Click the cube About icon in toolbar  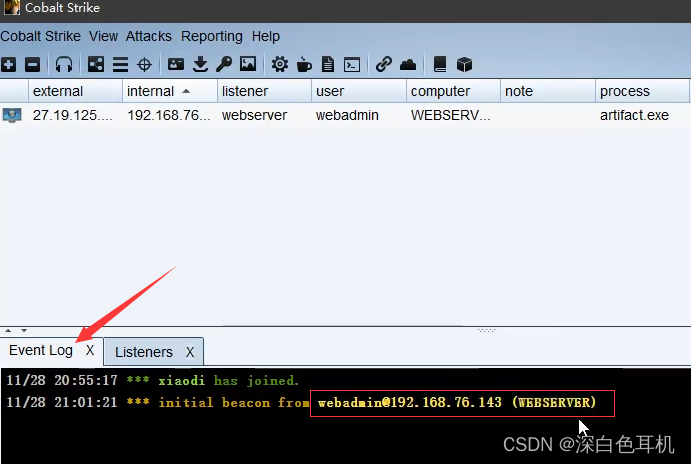[x=464, y=65]
